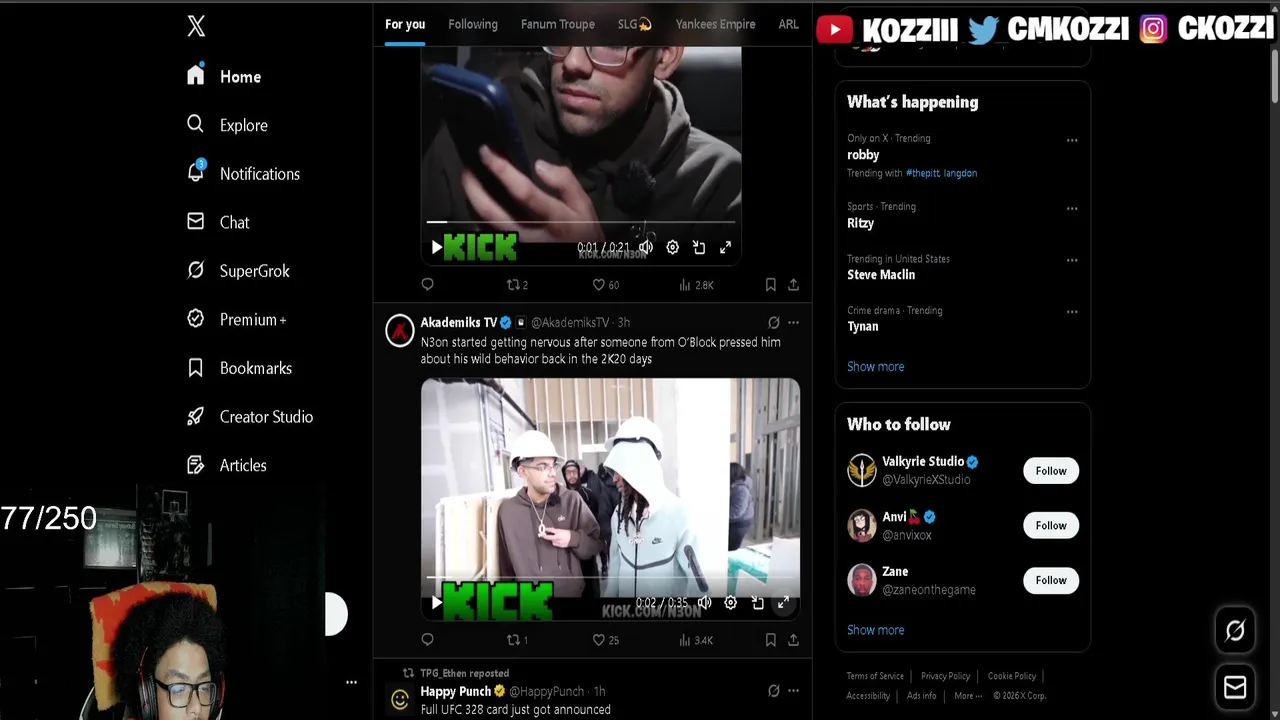Like the Akademiks TV post
This screenshot has height=720, width=1280.
coord(606,640)
